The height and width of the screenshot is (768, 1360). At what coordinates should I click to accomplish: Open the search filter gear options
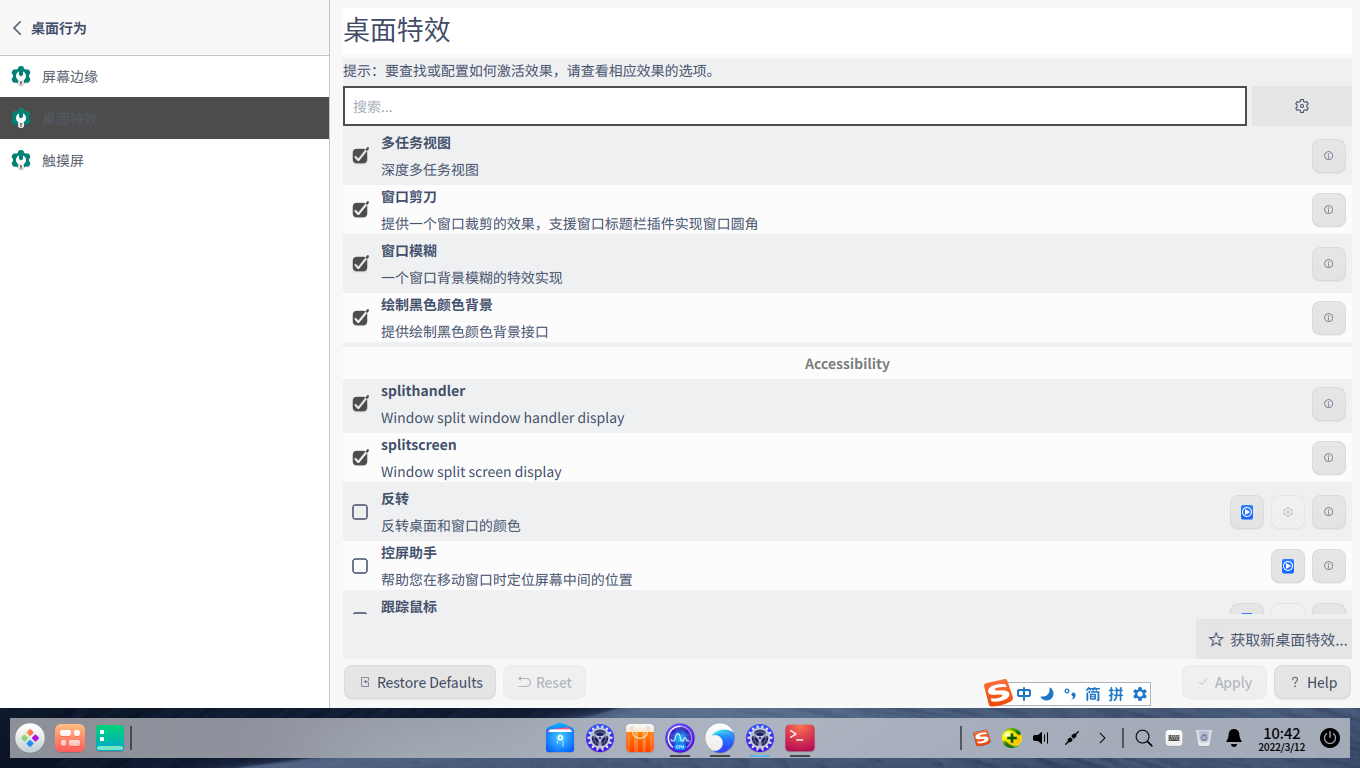tap(1301, 105)
